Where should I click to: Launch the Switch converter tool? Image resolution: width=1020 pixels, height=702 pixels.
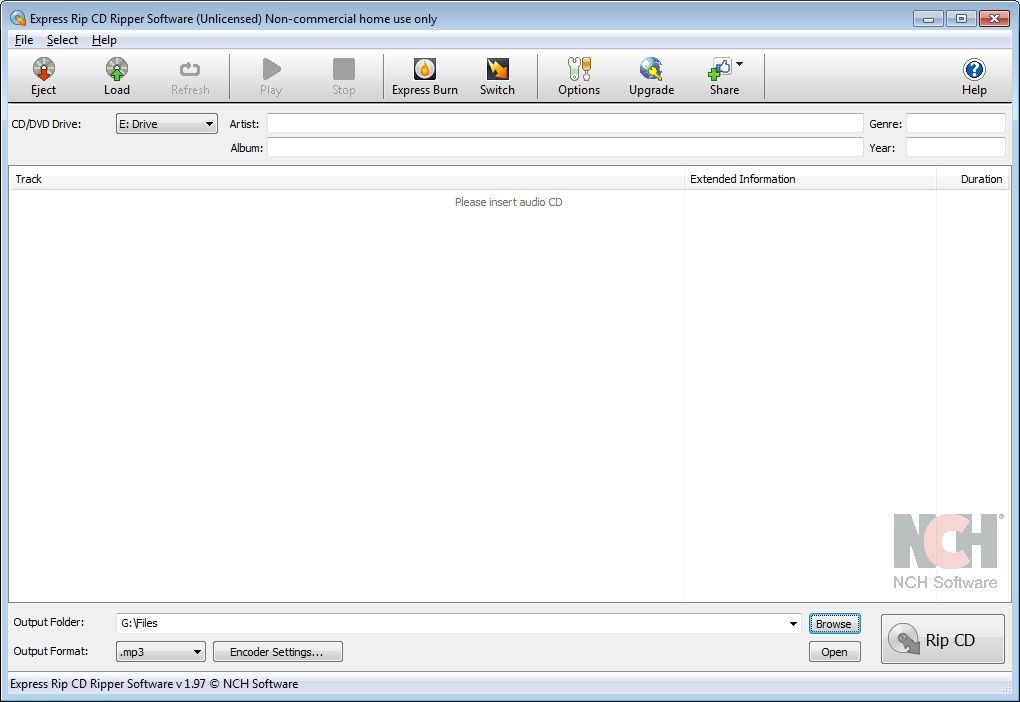click(x=497, y=70)
